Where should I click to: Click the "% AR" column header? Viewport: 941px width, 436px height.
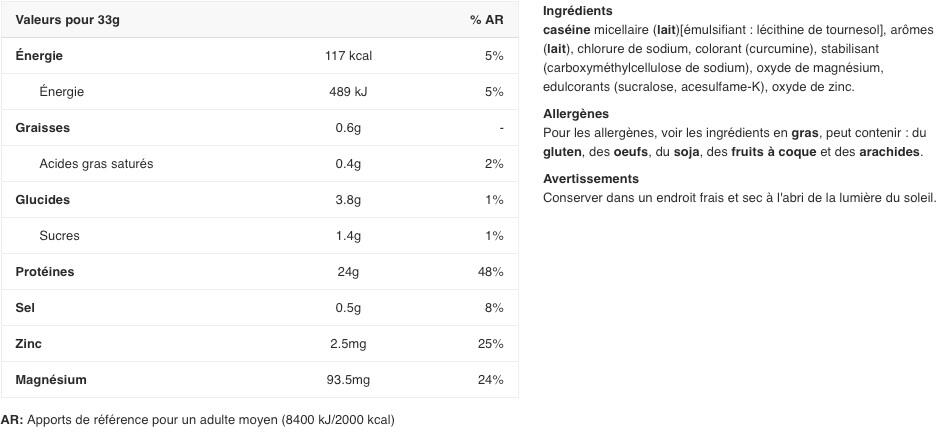pyautogui.click(x=486, y=20)
